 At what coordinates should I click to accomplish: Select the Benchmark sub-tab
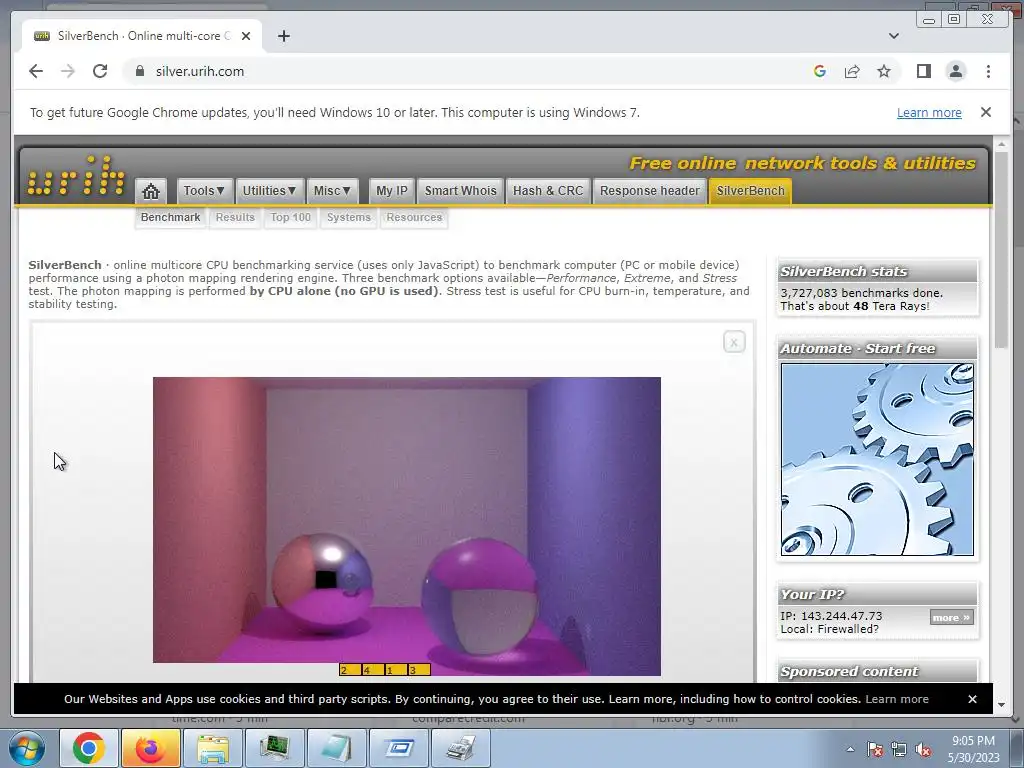tap(170, 217)
